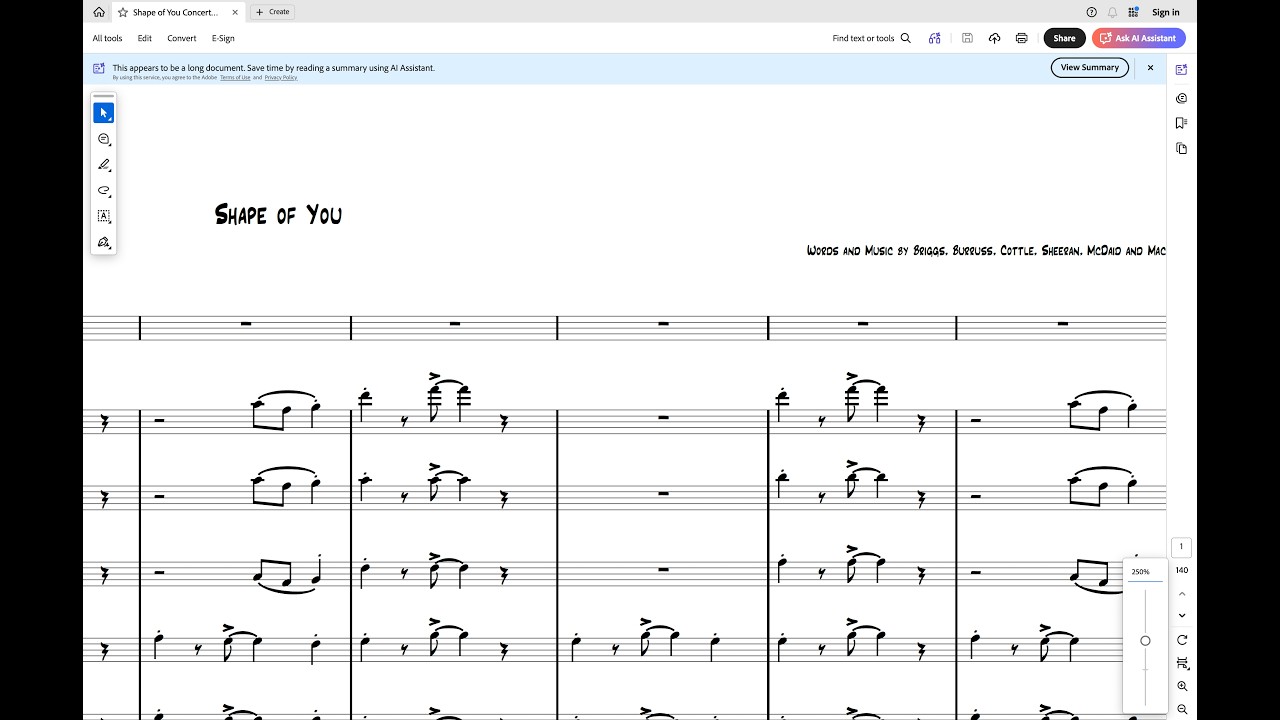
Task: Rotate the page clockwise
Action: tap(1182, 640)
